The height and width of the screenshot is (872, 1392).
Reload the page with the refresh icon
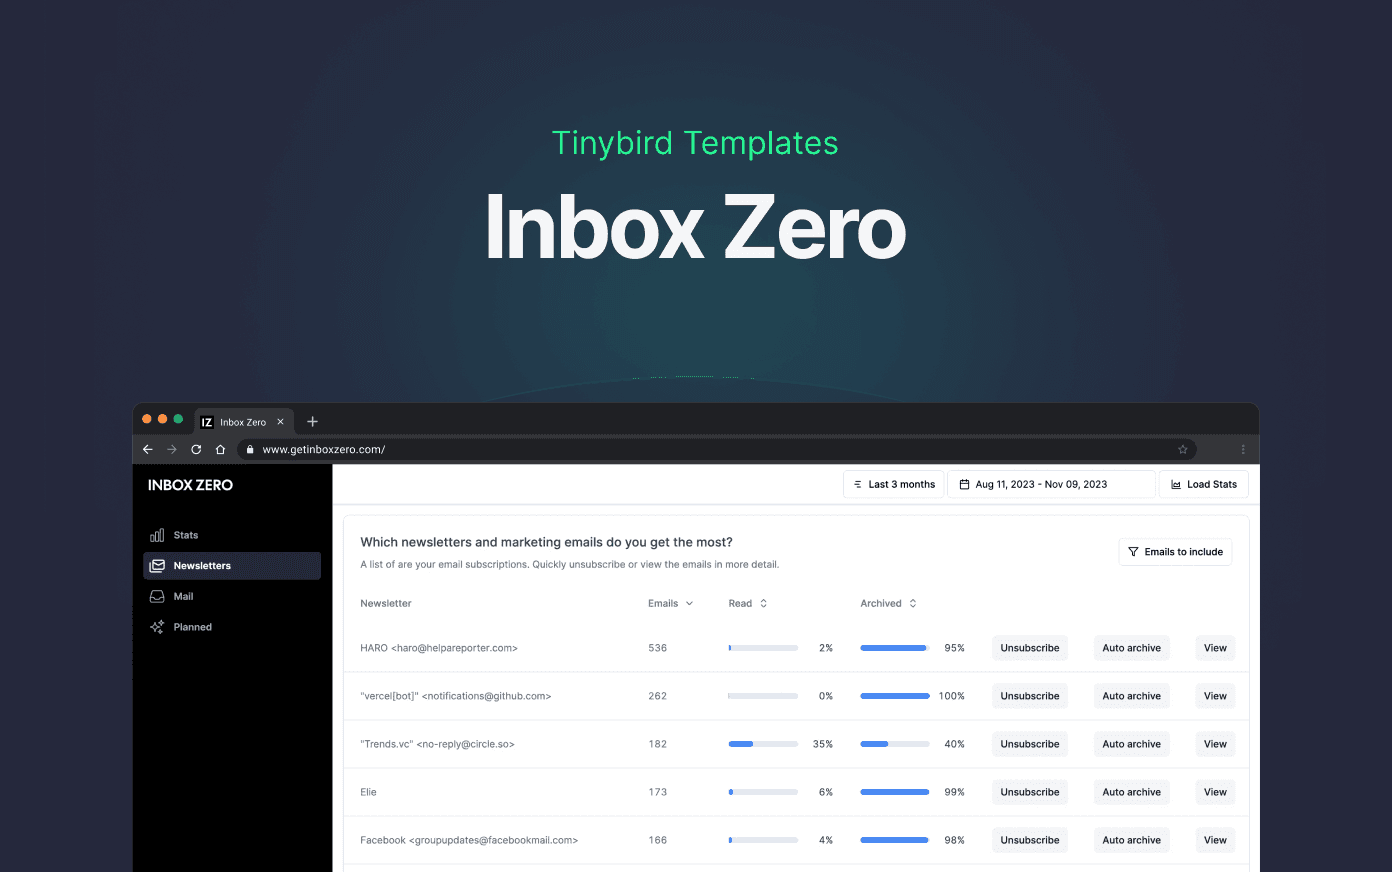(x=196, y=450)
